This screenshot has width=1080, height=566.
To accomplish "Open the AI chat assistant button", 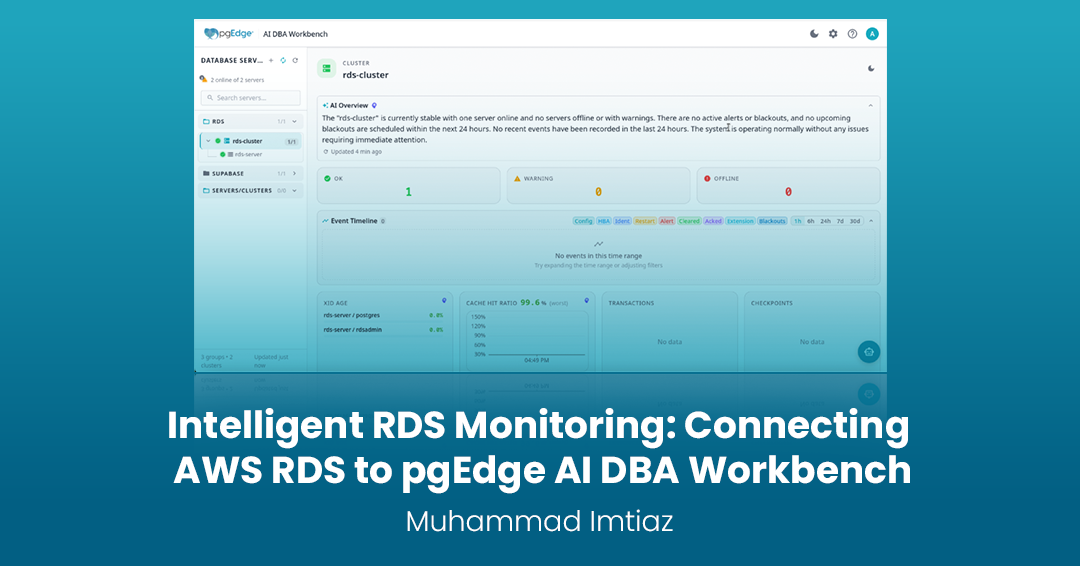I will [x=869, y=352].
